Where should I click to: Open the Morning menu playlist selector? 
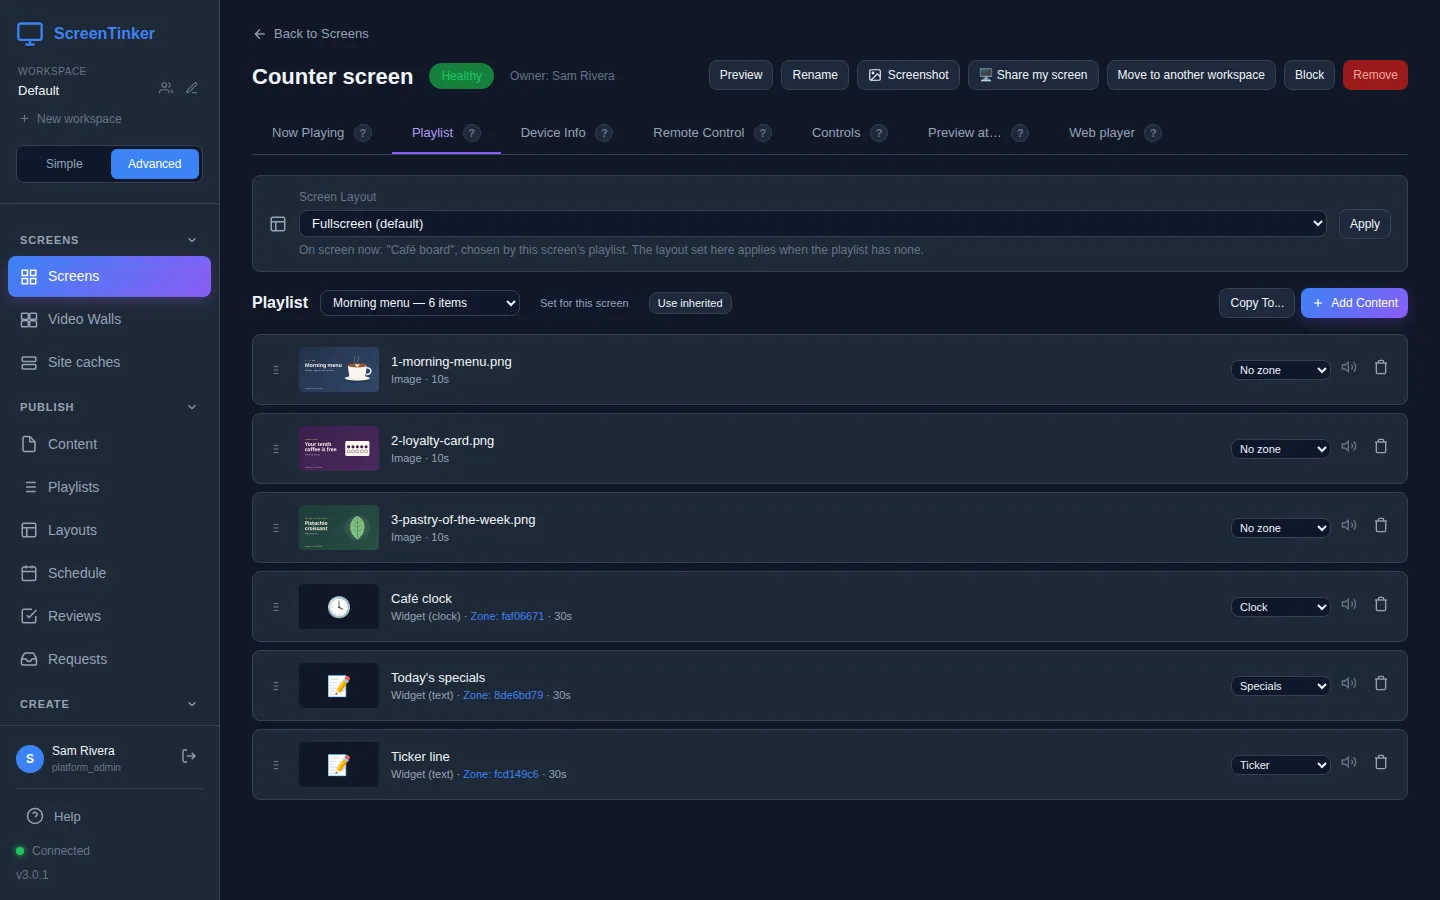point(420,303)
